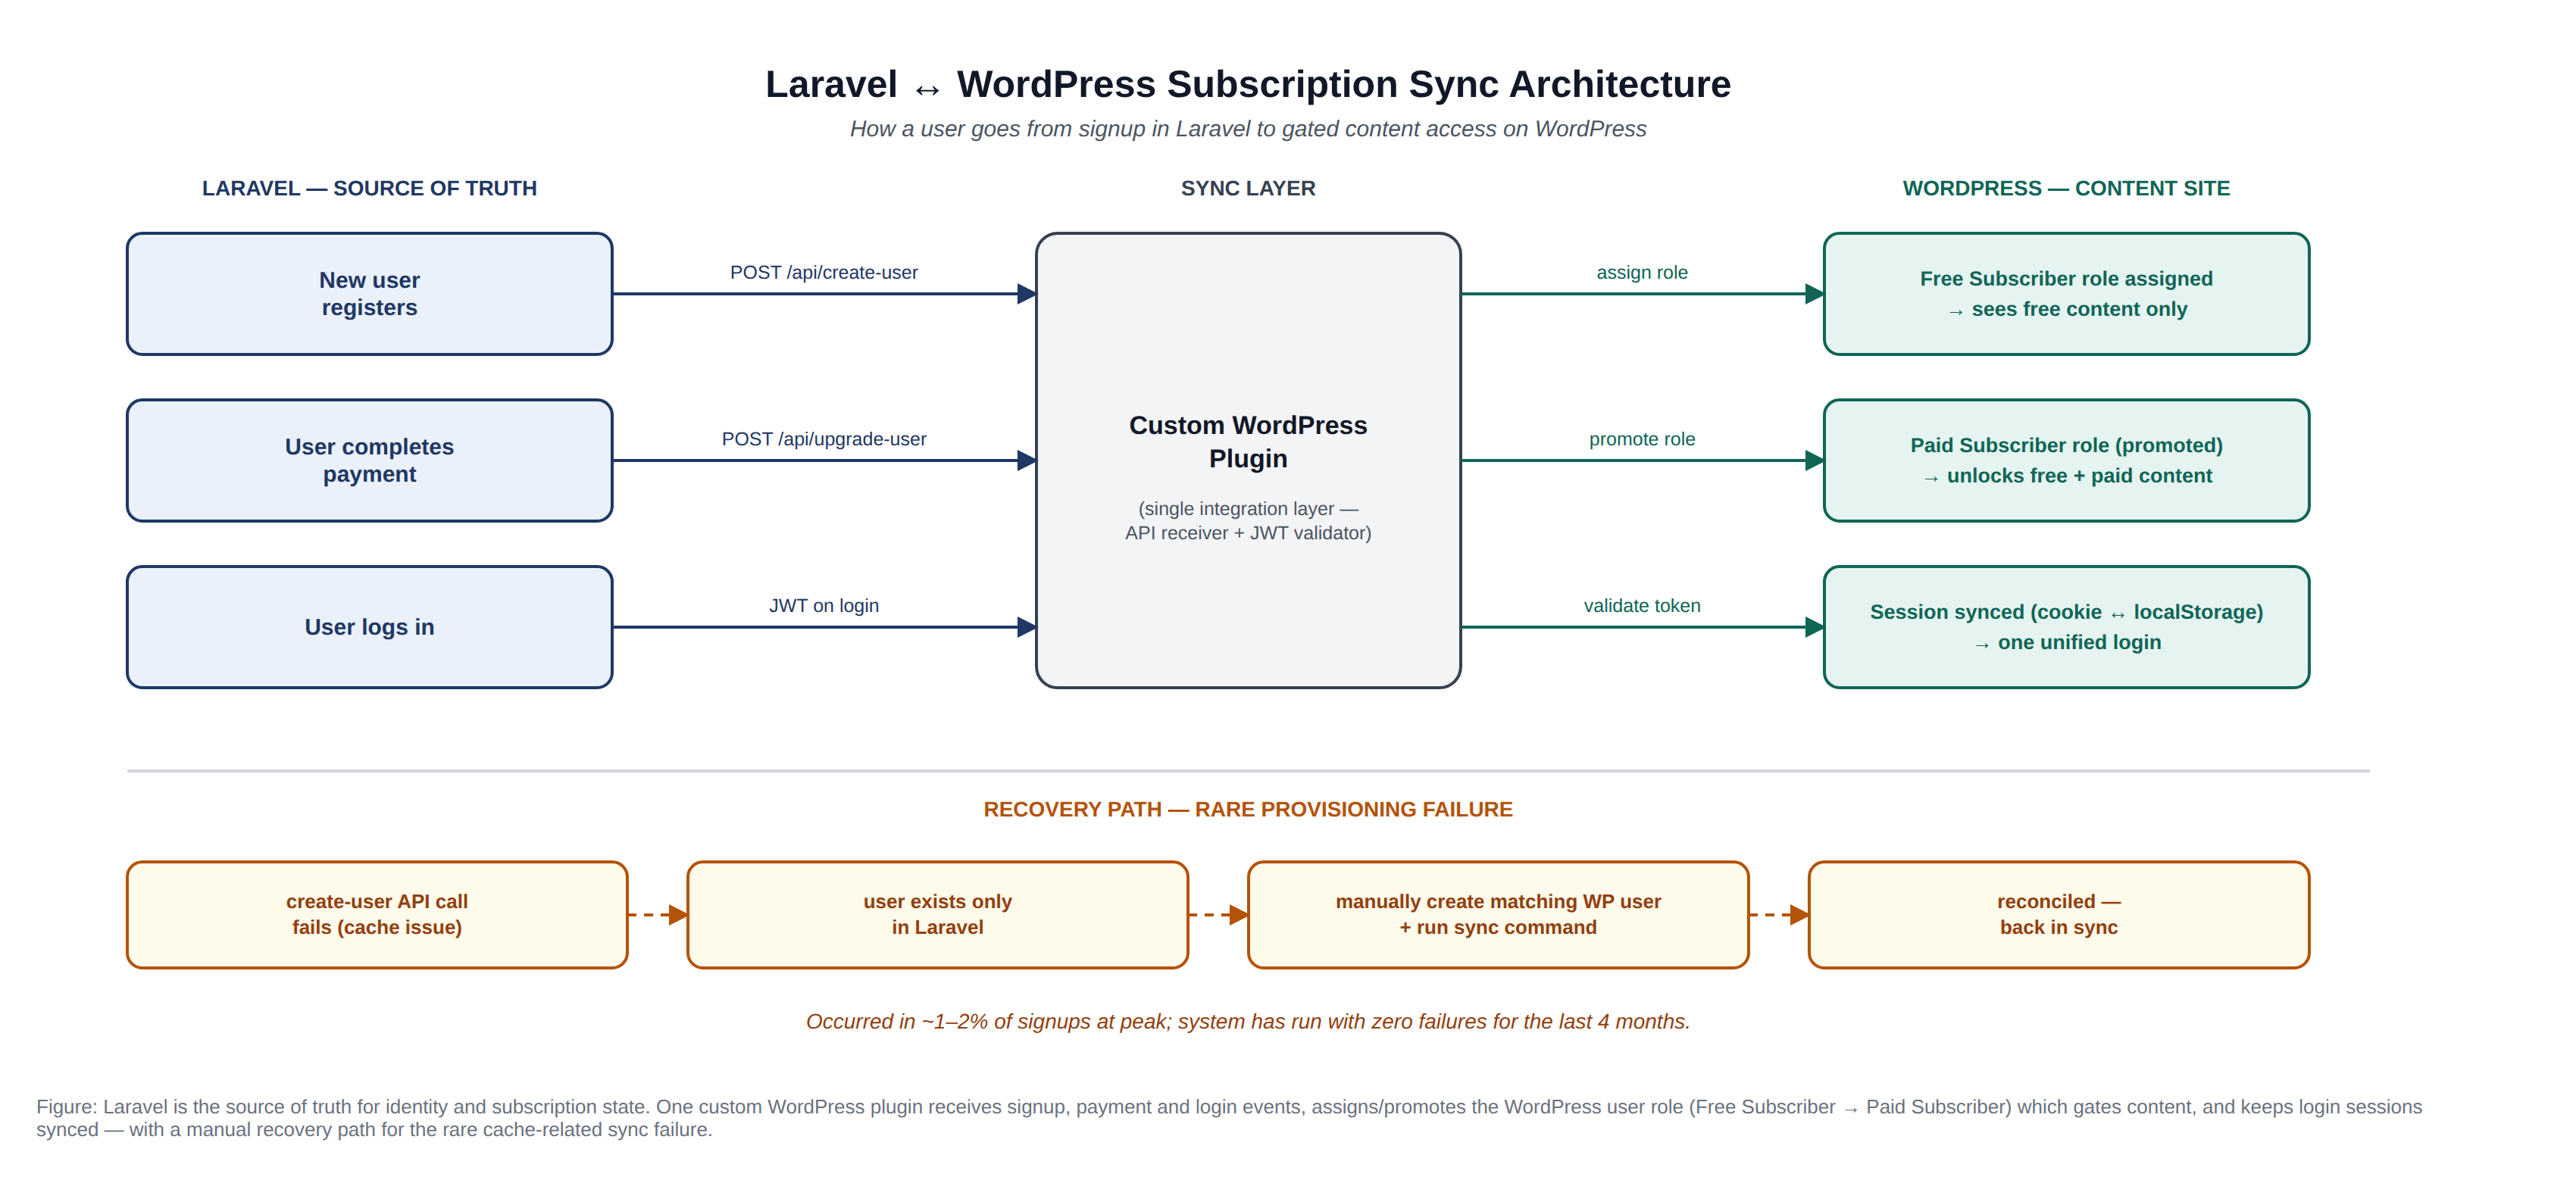
Task: Click the 'assign role' arrow label
Action: click(1642, 272)
